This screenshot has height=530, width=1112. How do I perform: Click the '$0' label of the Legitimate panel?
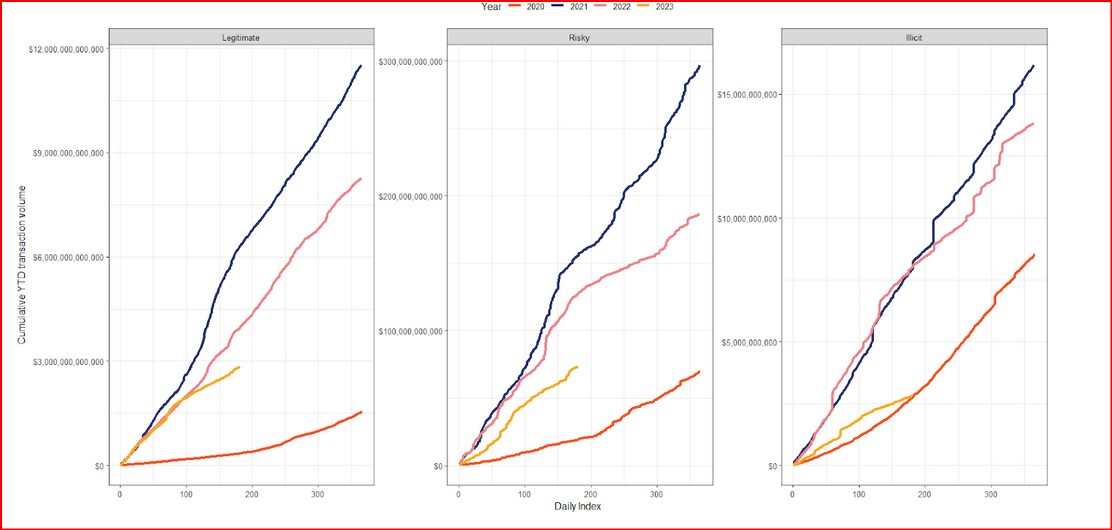[101, 466]
